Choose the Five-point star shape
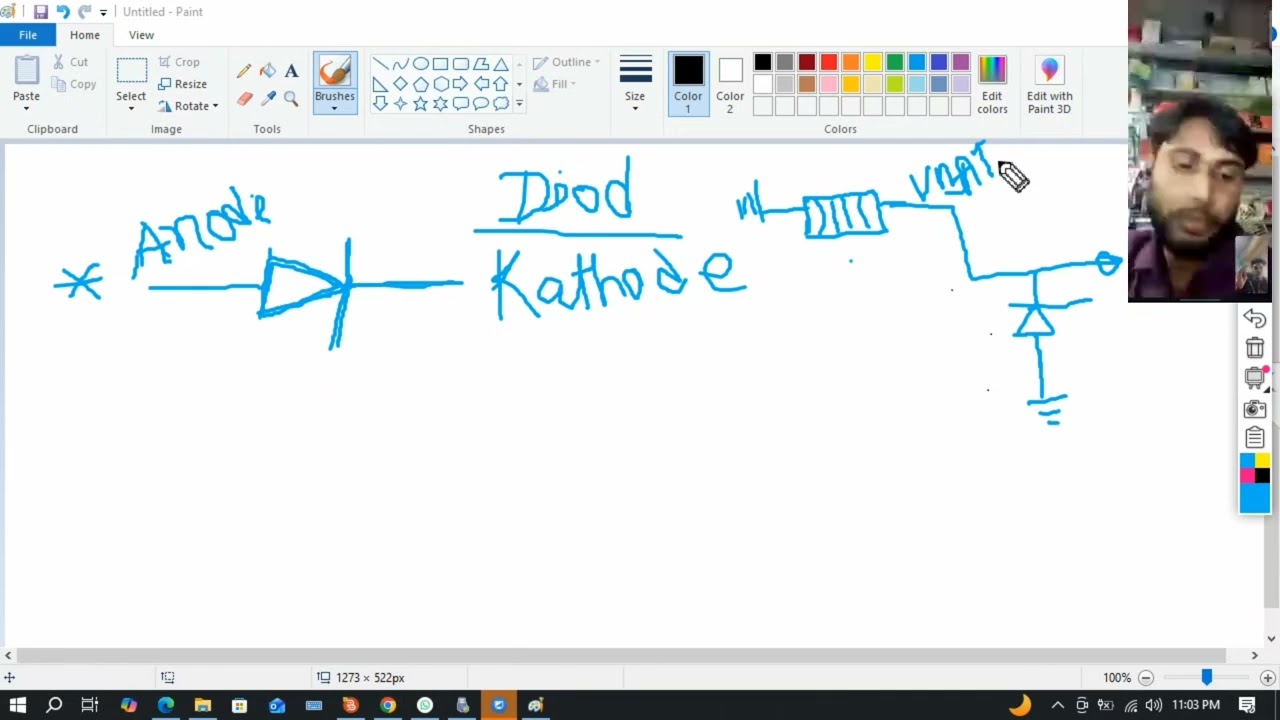The height and width of the screenshot is (720, 1280). pyautogui.click(x=420, y=104)
